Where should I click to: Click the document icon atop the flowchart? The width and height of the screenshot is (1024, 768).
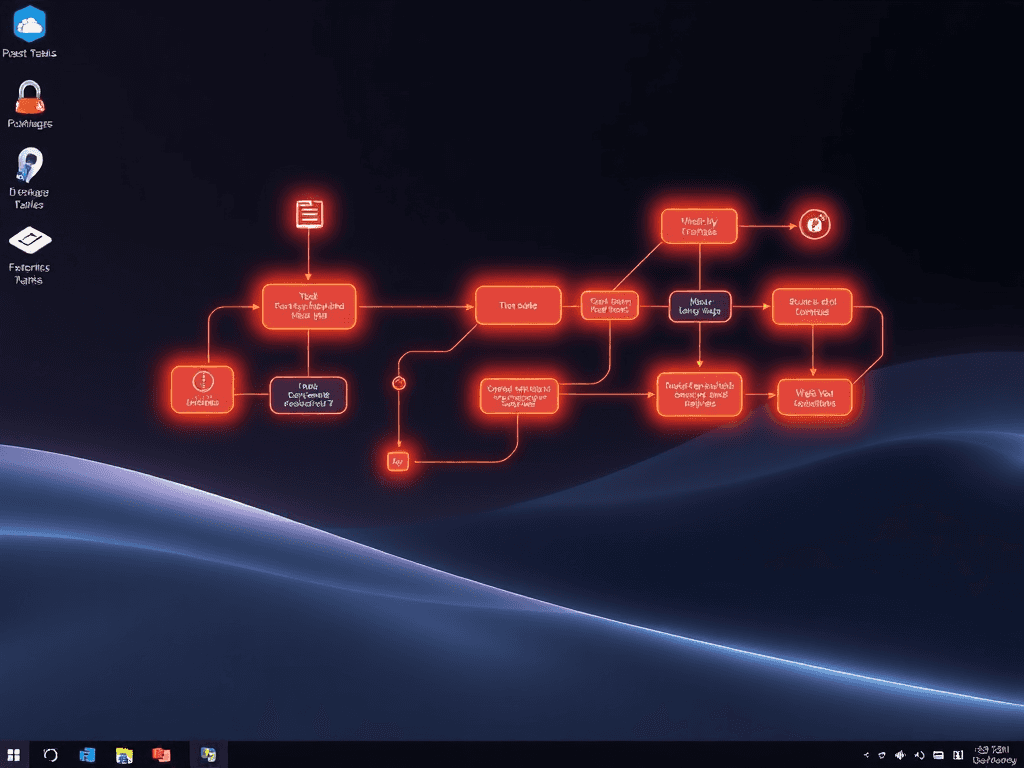tap(309, 212)
